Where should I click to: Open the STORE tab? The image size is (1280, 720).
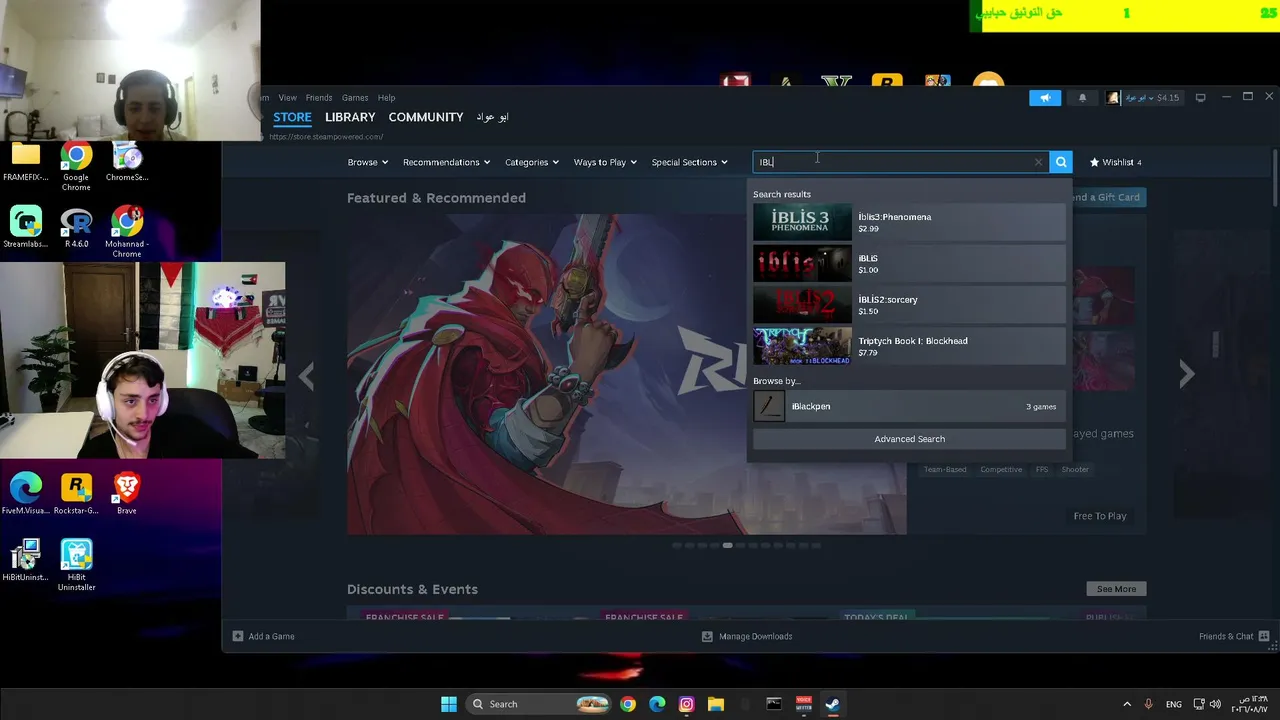(292, 117)
